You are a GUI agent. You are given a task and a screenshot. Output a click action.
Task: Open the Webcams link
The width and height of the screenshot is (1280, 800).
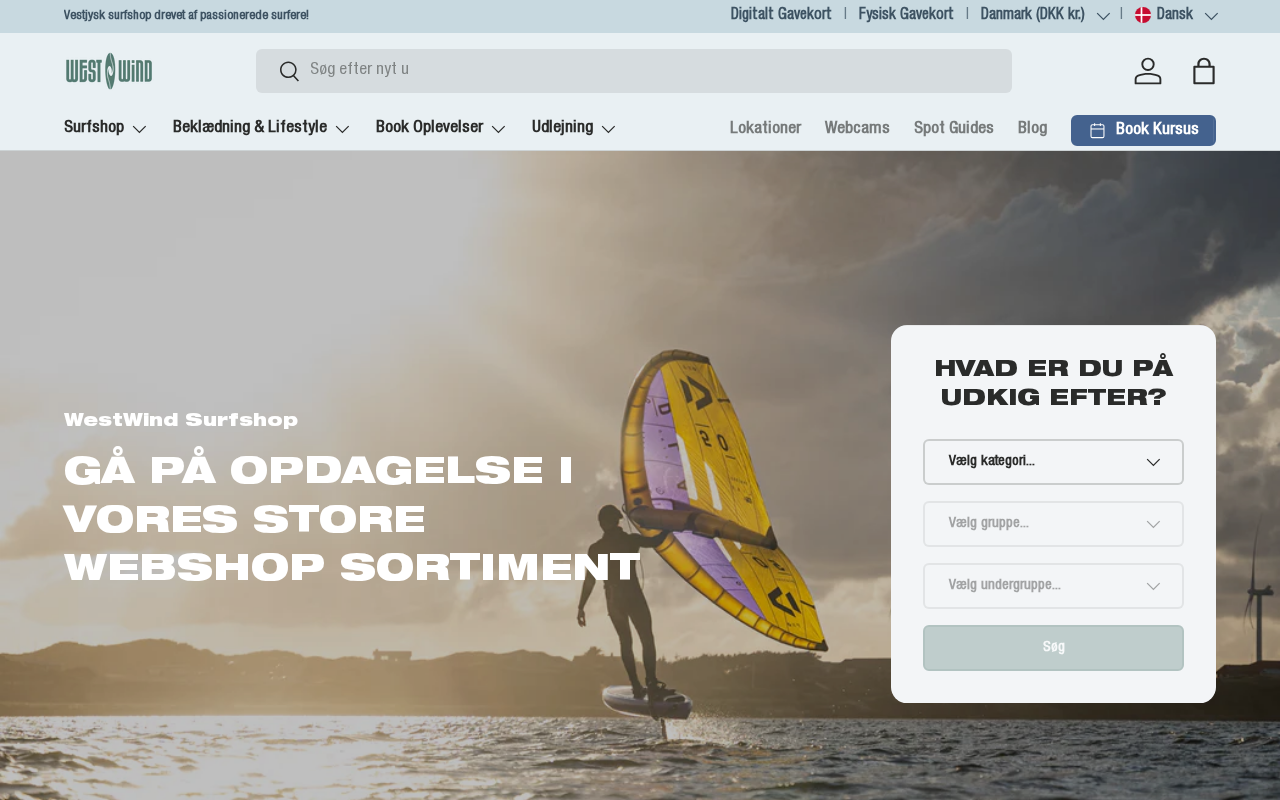coord(857,128)
